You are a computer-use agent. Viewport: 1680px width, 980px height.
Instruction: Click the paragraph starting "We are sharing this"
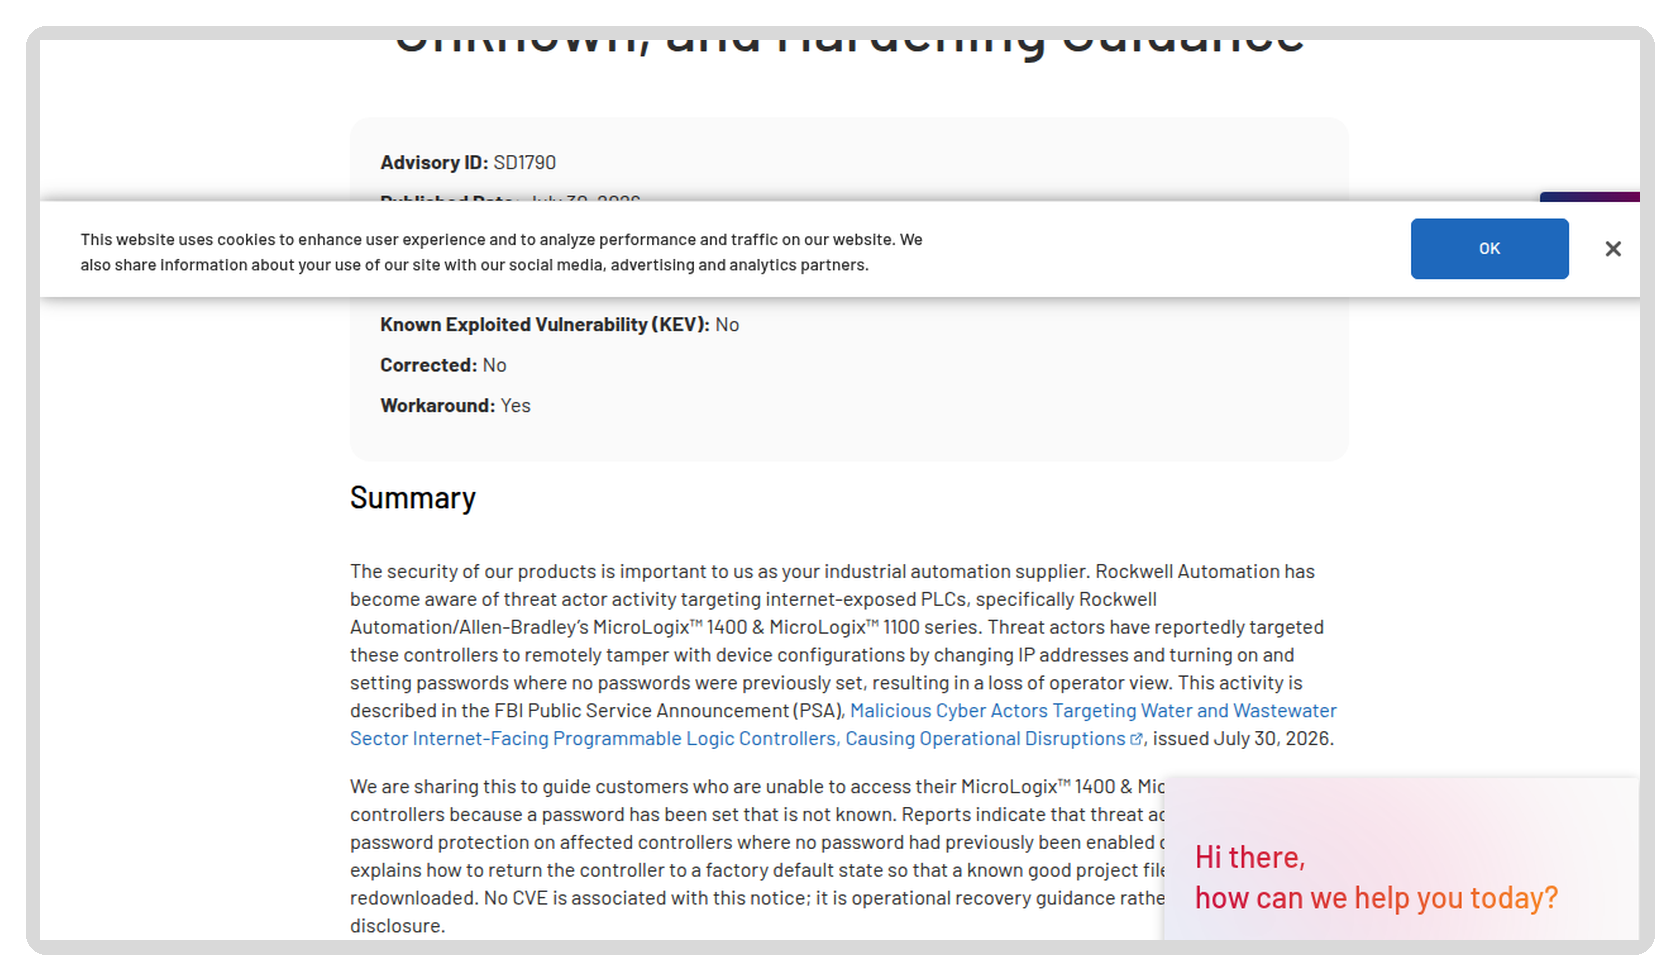(x=757, y=856)
